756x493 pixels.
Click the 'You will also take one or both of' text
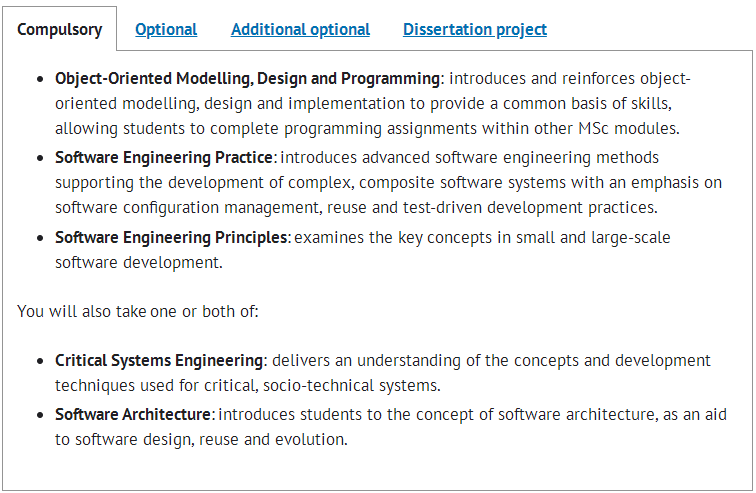pyautogui.click(x=138, y=311)
